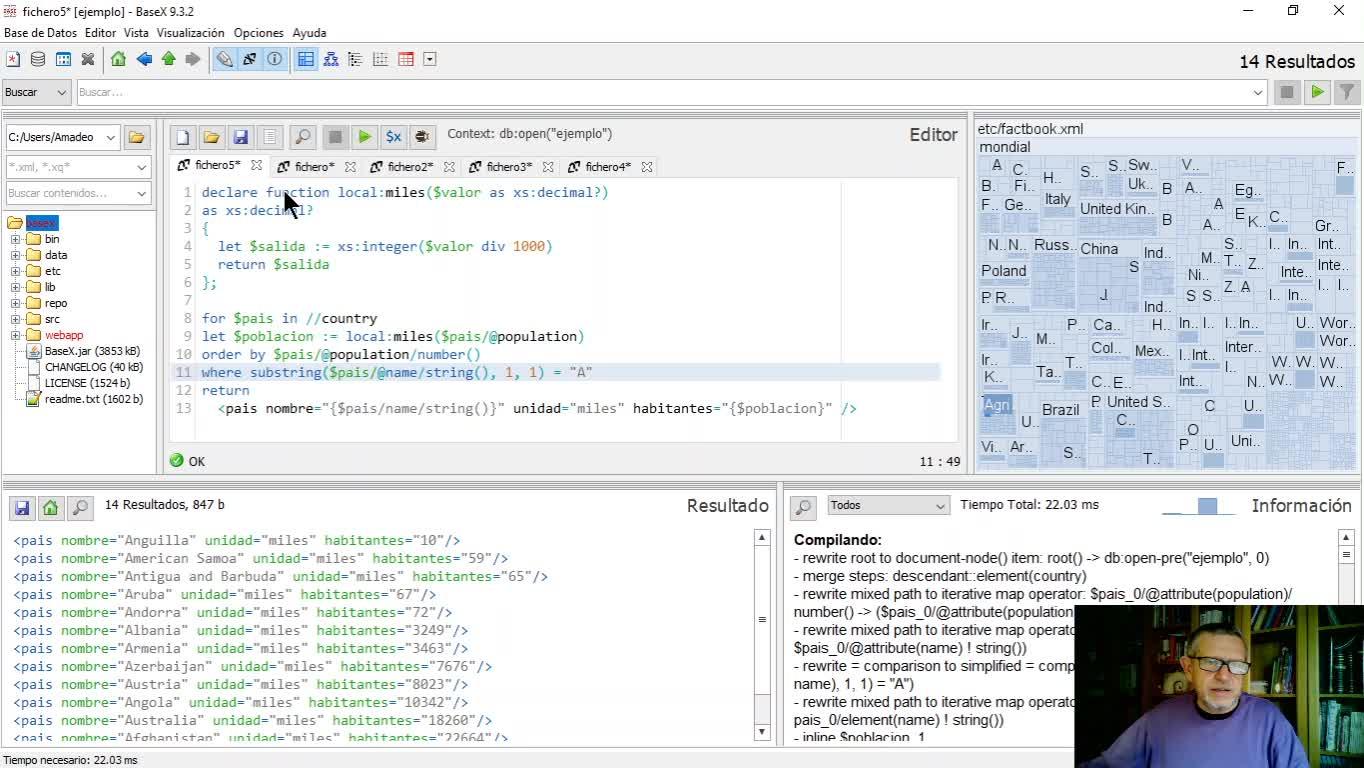This screenshot has width=1364, height=768.
Task: Open editor search with magnifier icon
Action: (302, 137)
